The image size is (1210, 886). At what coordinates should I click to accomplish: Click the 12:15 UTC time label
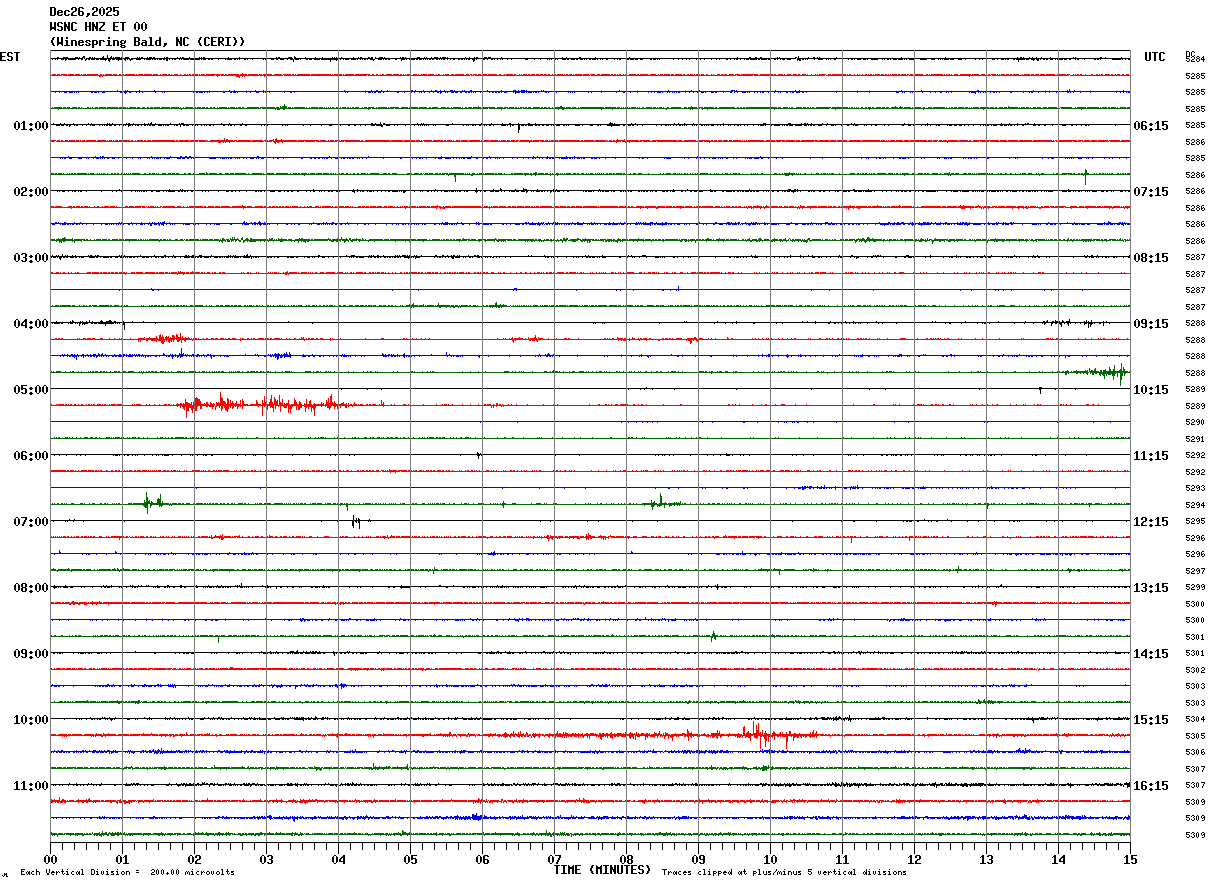click(1150, 522)
